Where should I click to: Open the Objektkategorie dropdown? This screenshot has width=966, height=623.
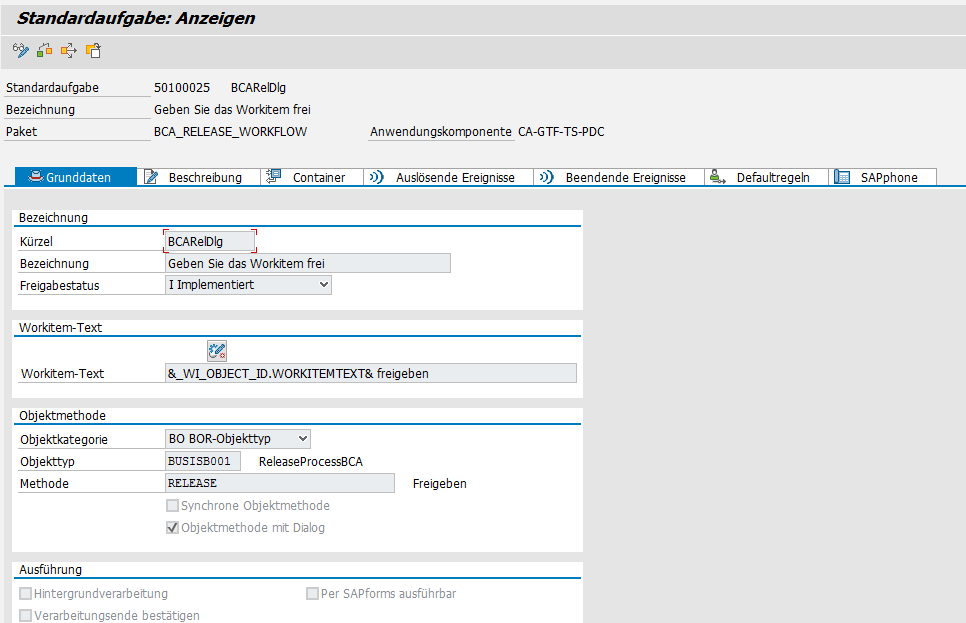tap(302, 439)
